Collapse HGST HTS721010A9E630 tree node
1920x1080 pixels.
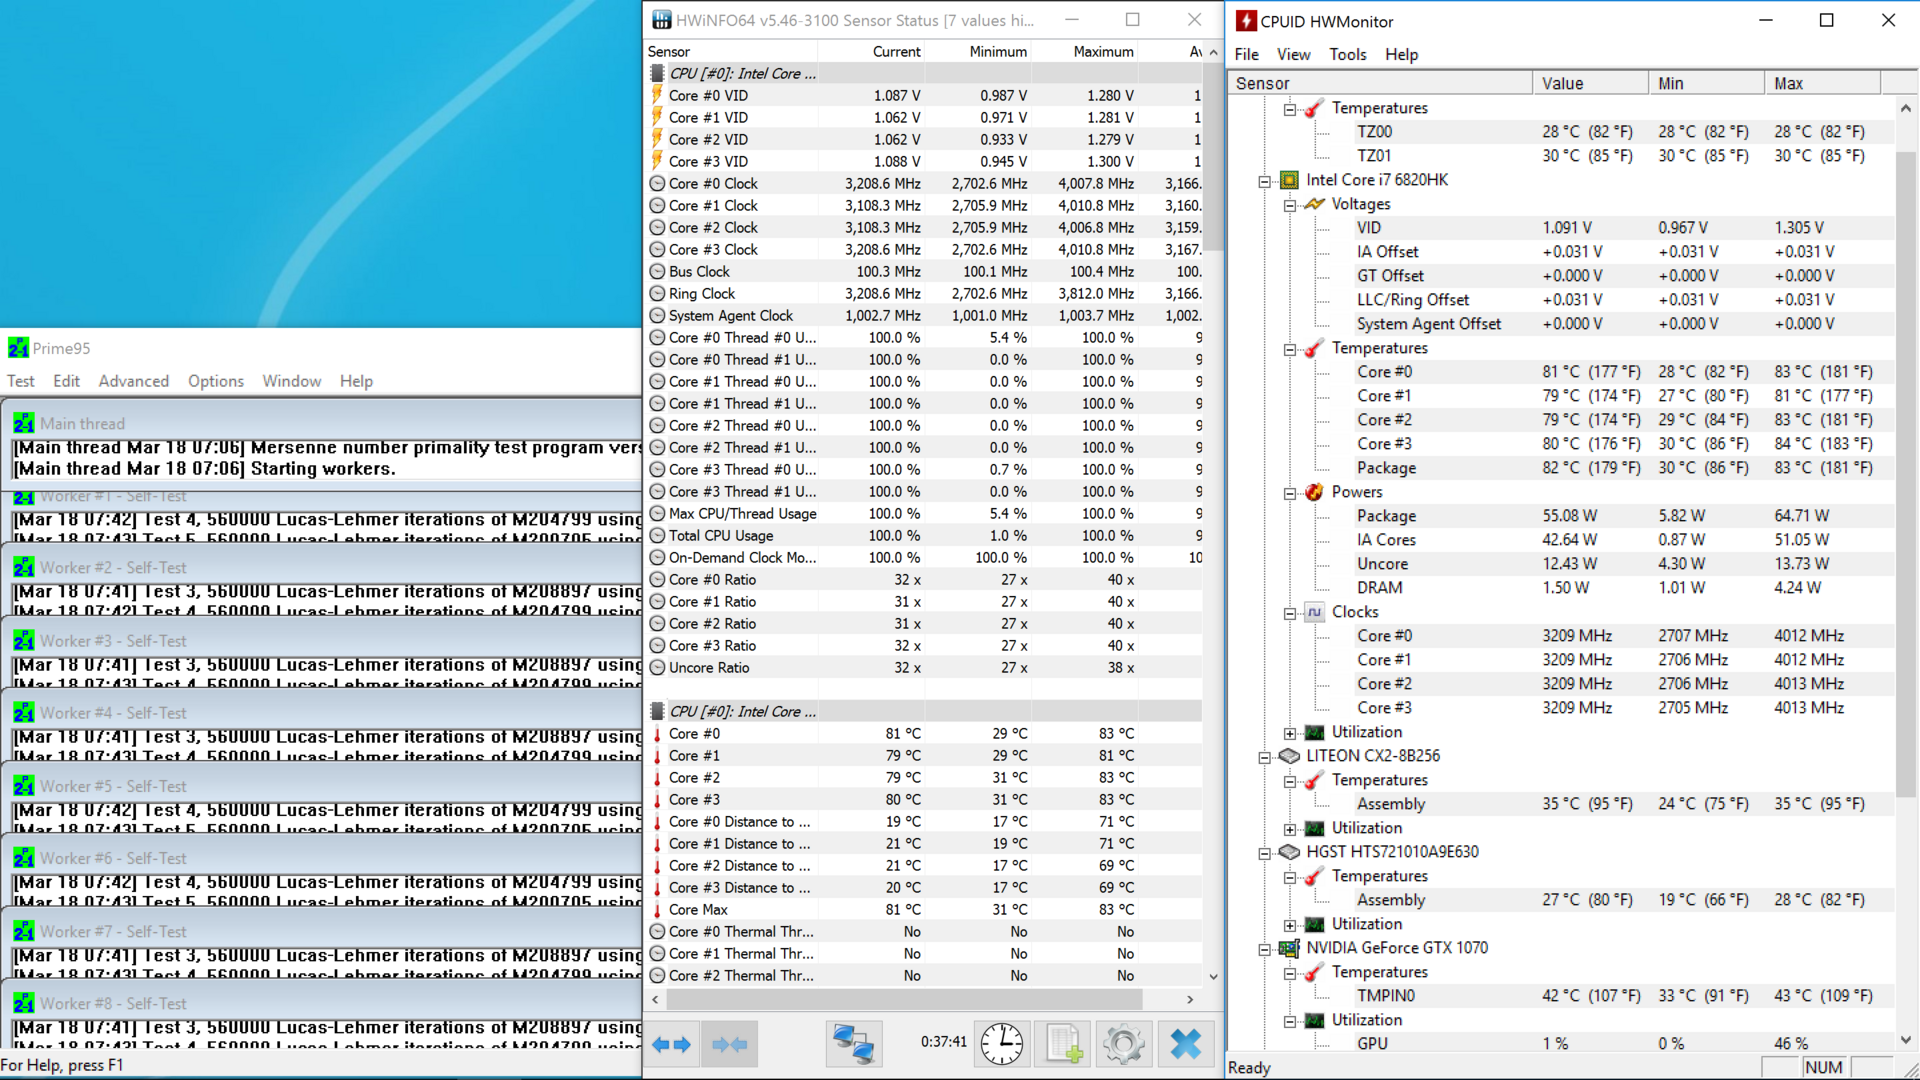click(x=1265, y=853)
